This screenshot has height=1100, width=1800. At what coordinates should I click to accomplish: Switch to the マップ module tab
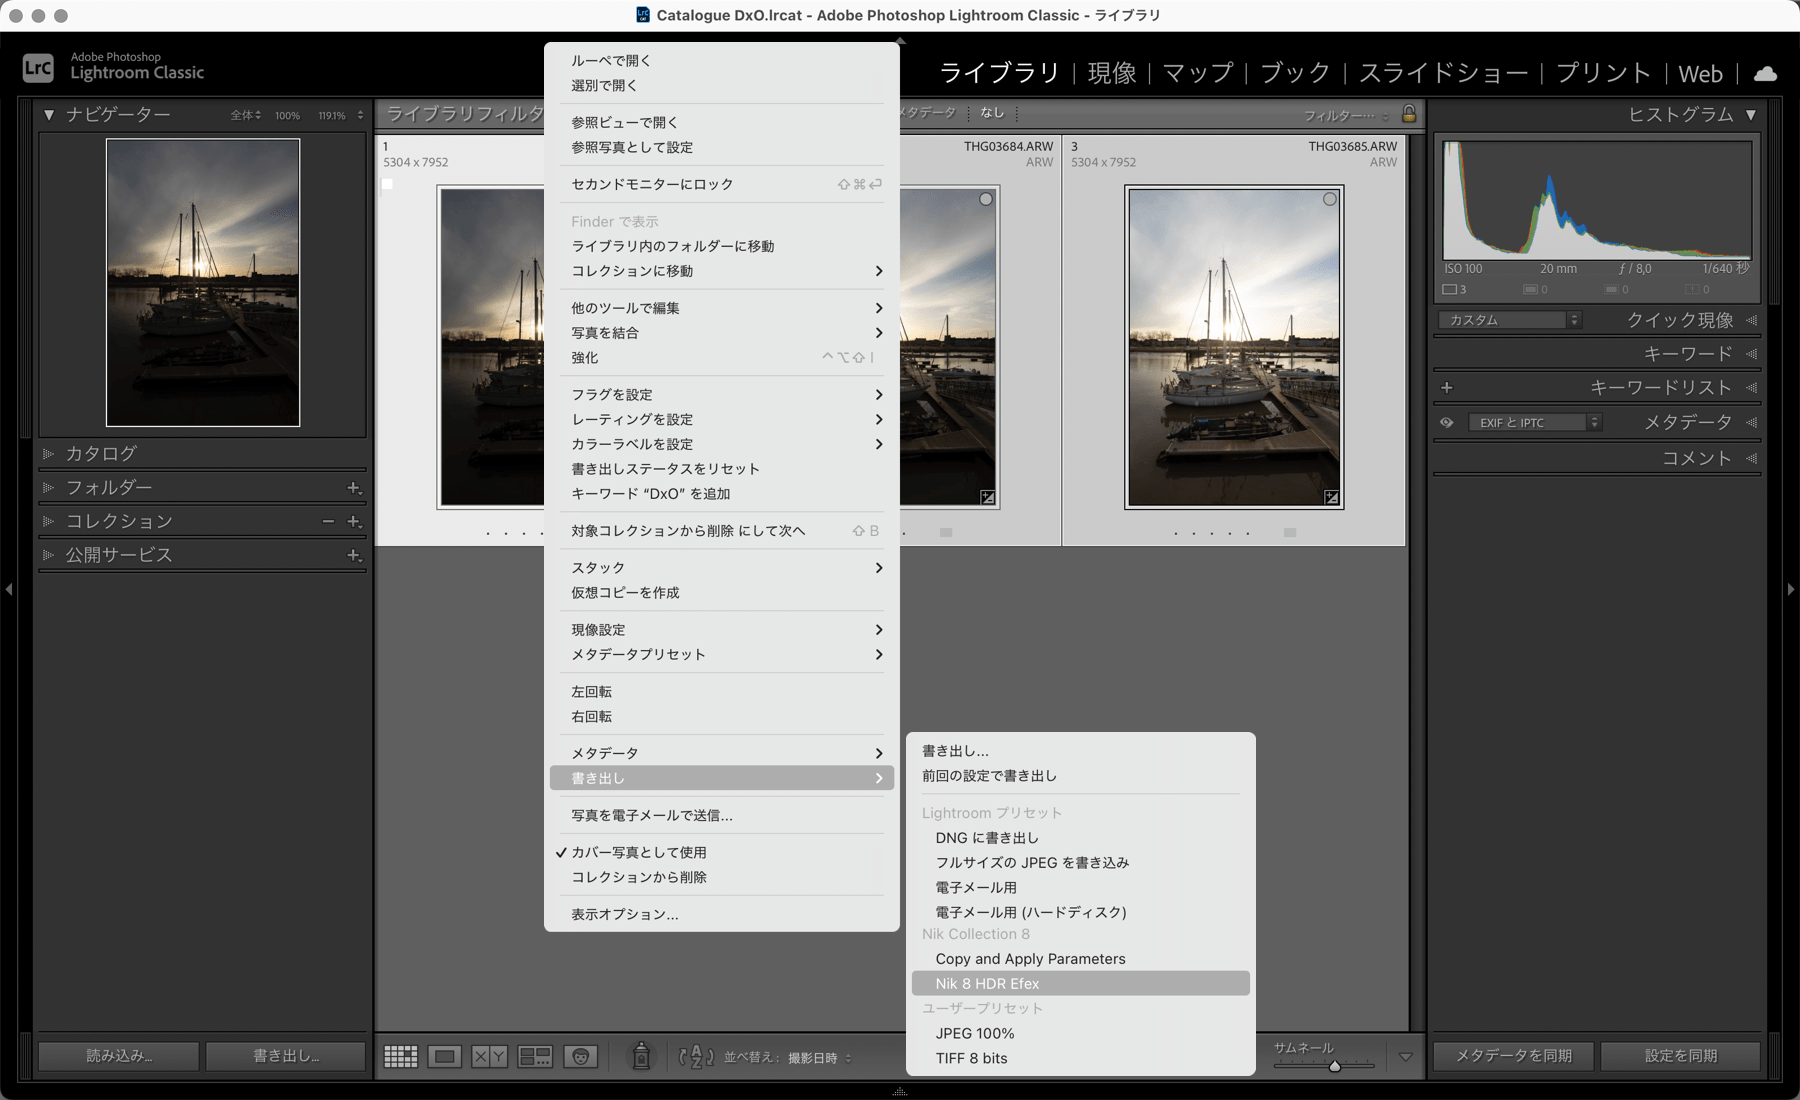(1198, 73)
